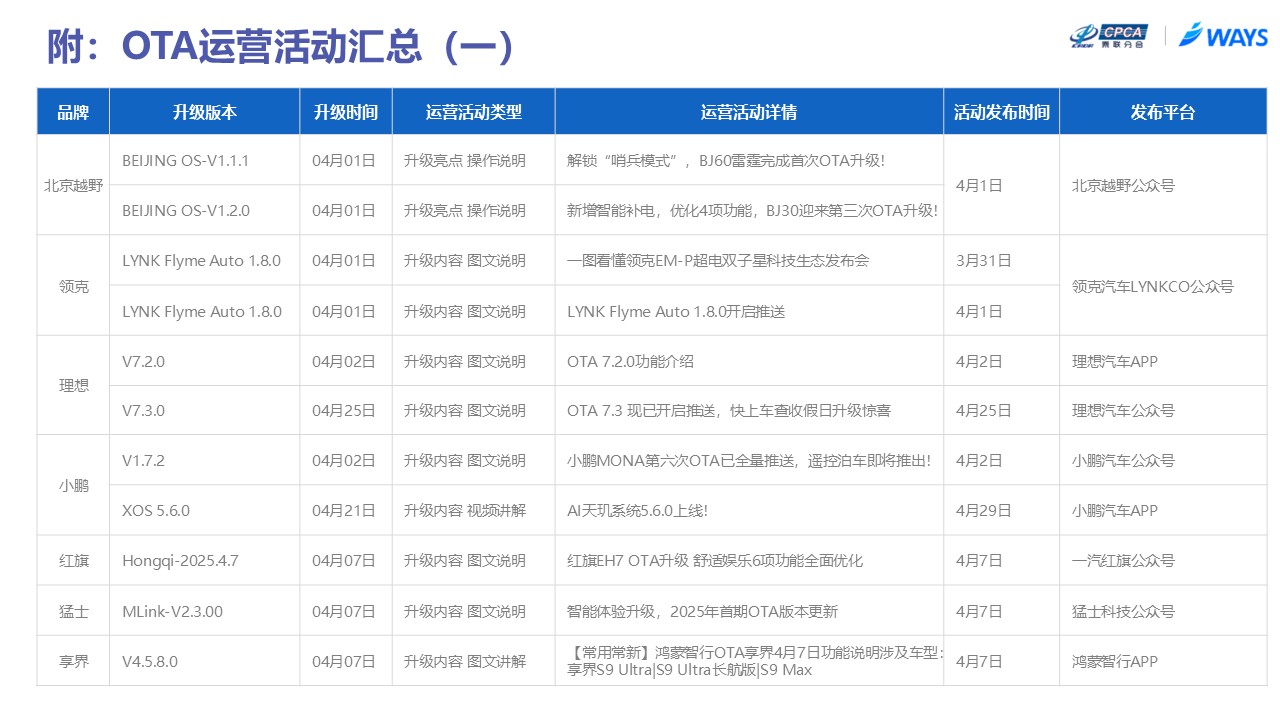This screenshot has width=1280, height=720.
Task: Click the 活动发布时间 column header
Action: coord(1001,112)
